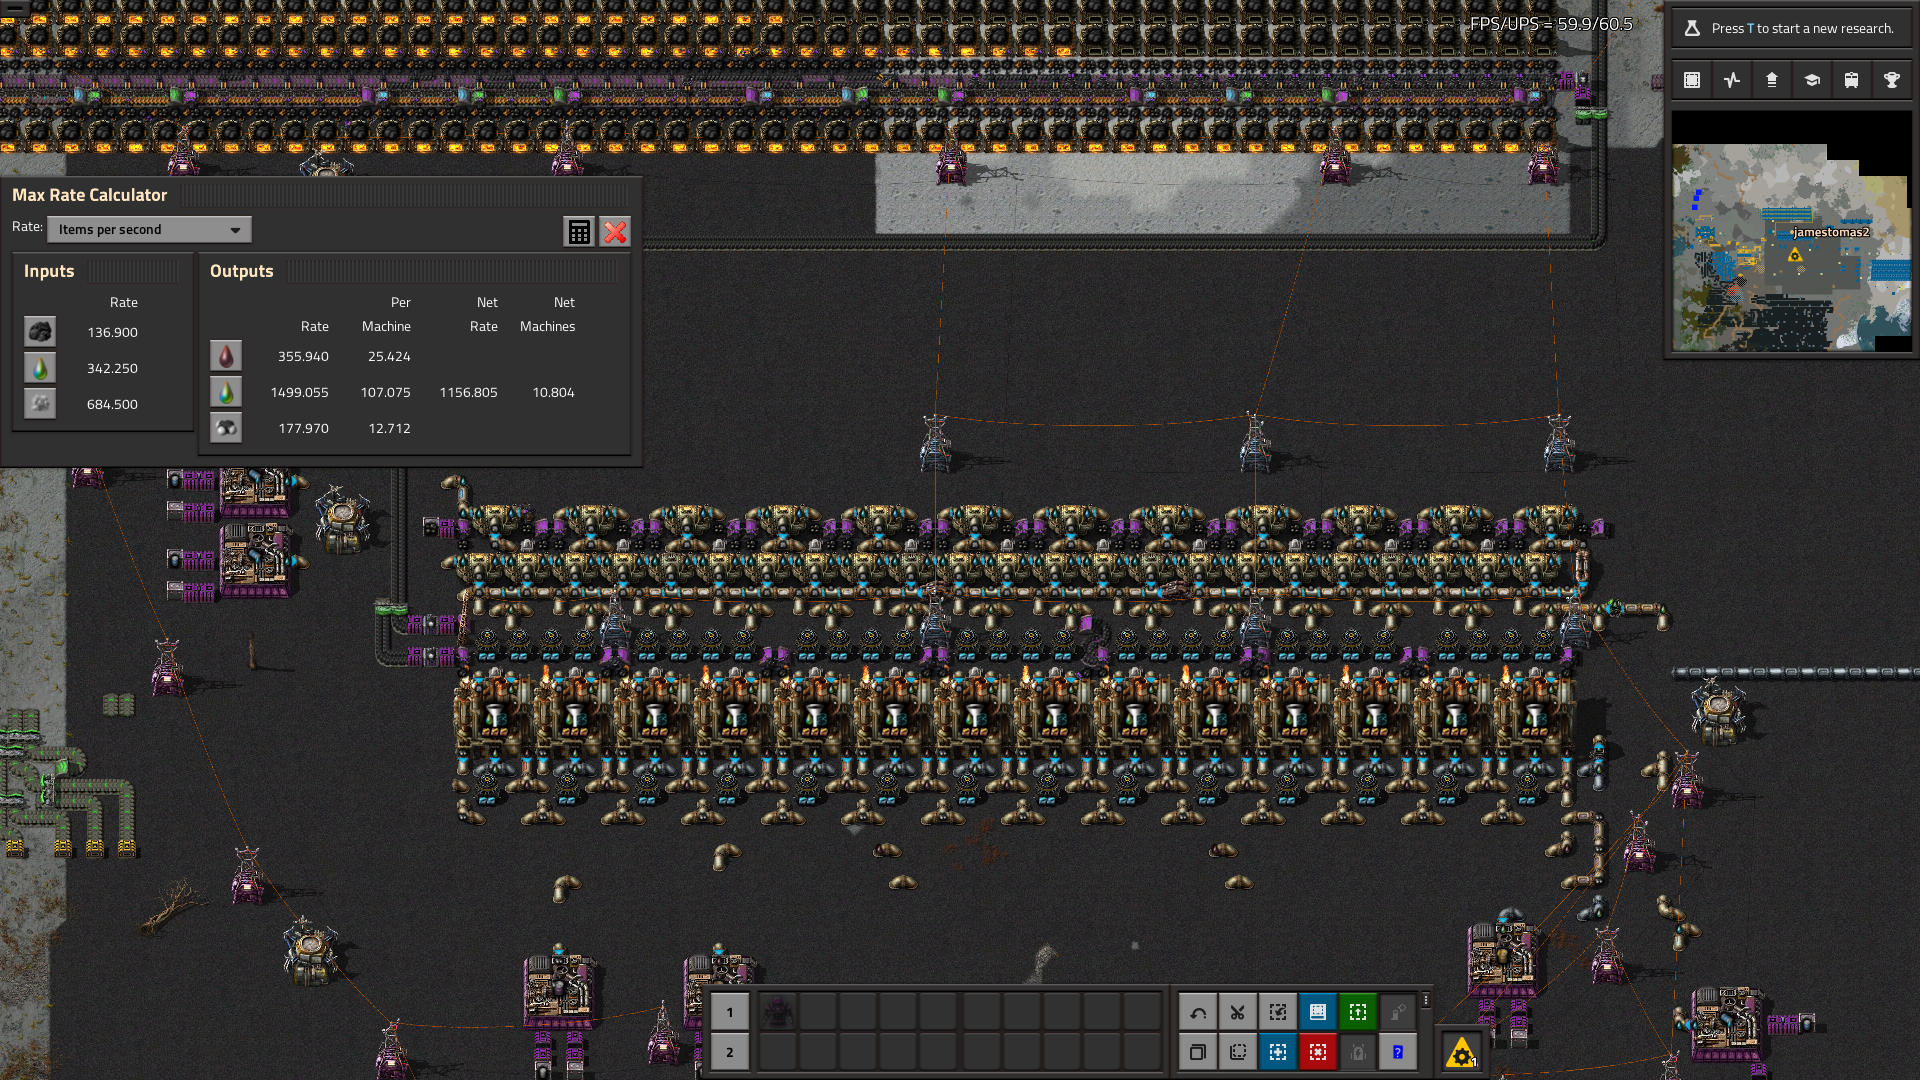Select the red deconstruction planner shortcut
Viewport: 1920px width, 1080px height.
[x=1318, y=1052]
